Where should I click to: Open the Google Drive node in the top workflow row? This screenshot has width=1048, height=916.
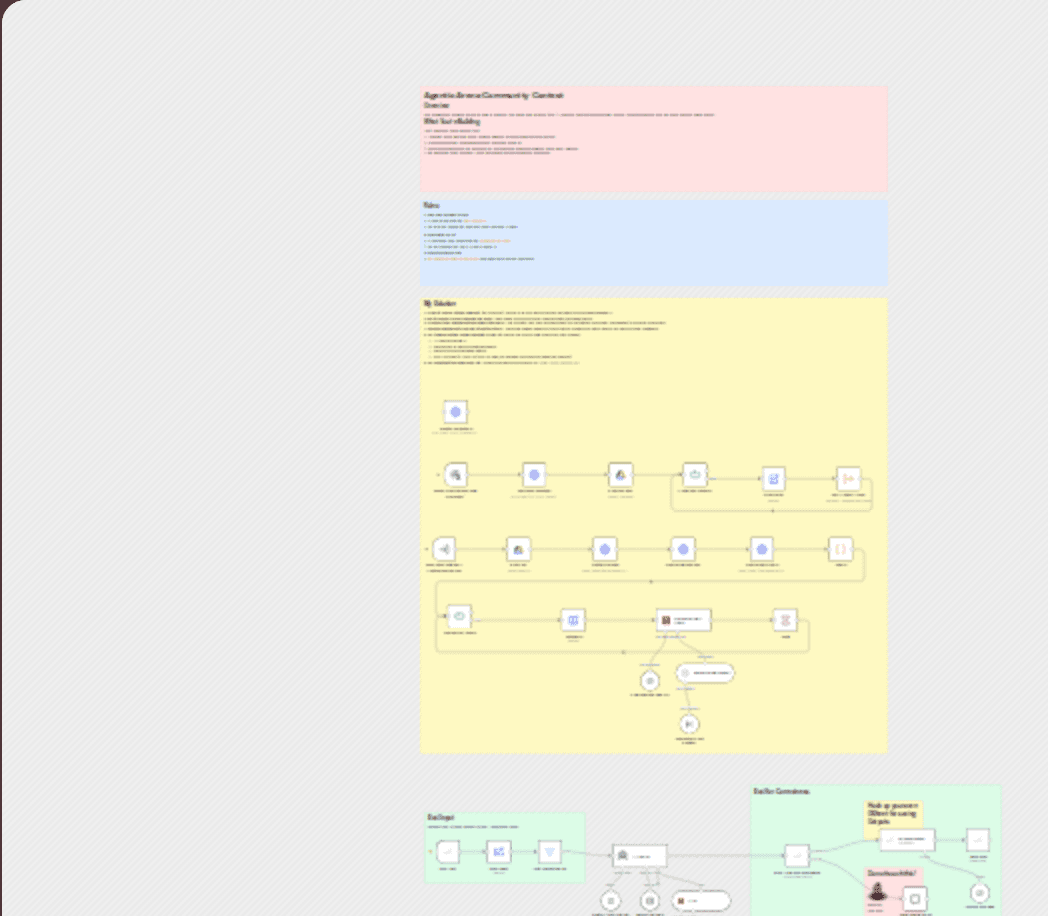pos(620,475)
